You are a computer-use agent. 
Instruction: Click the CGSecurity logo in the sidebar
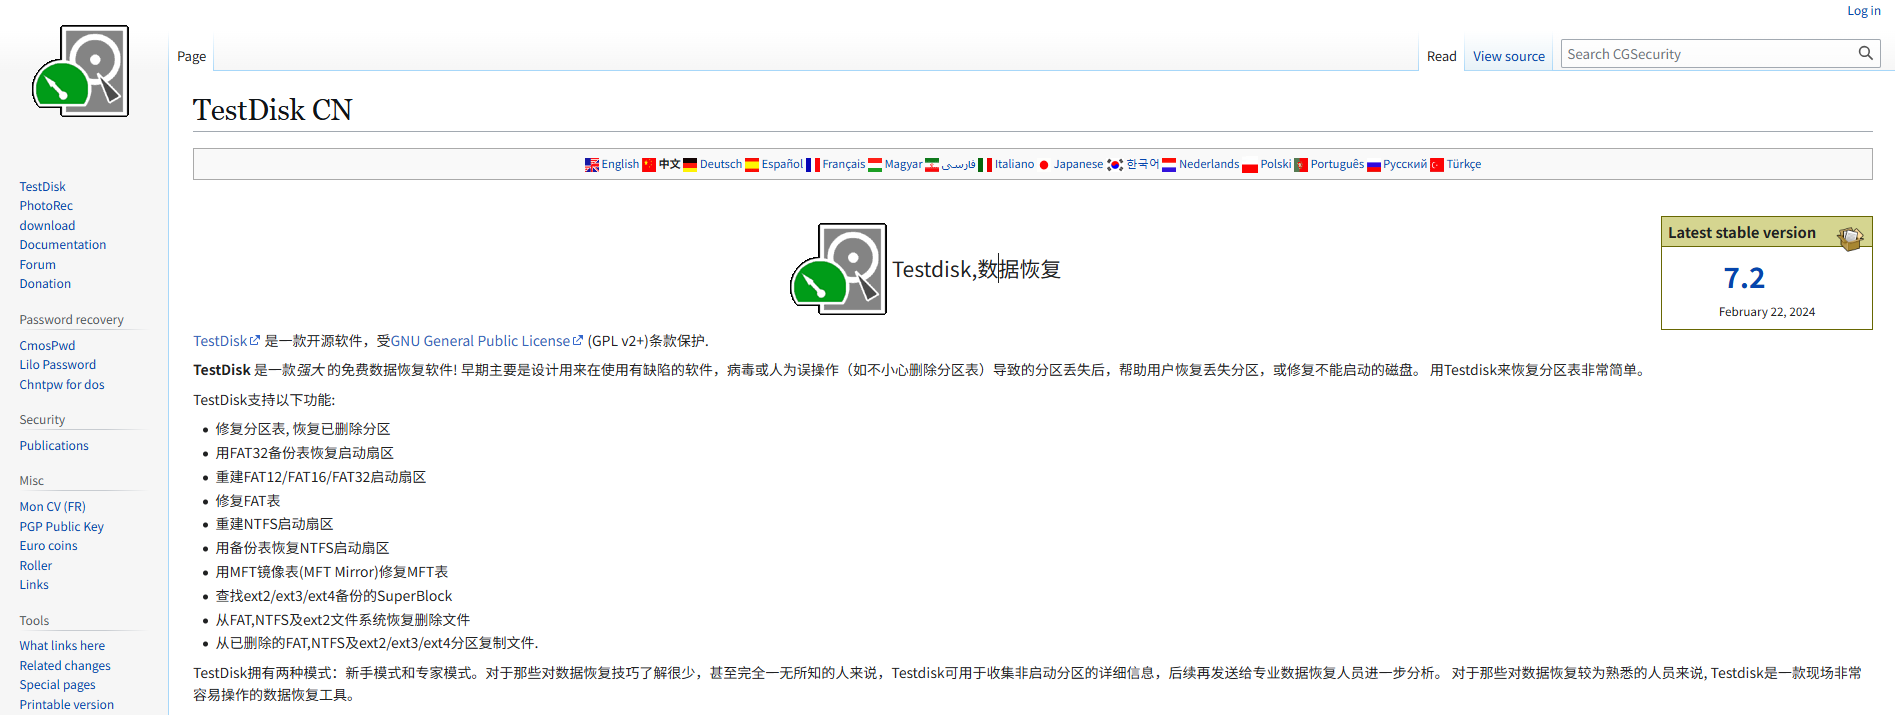(x=81, y=71)
